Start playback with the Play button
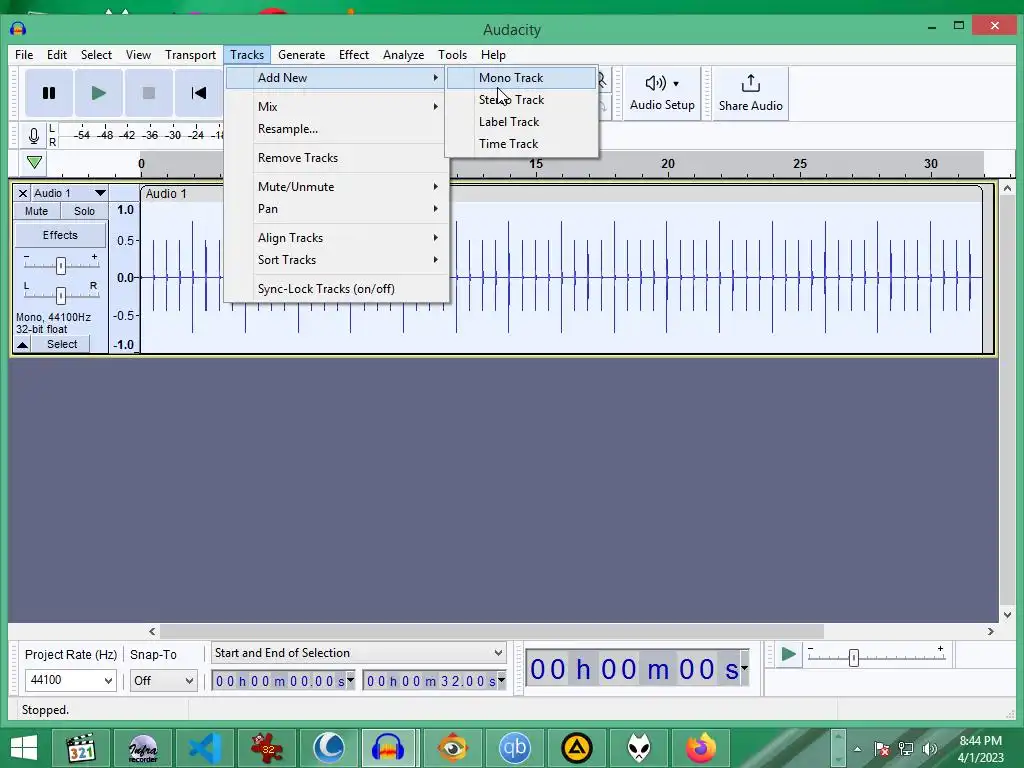The height and width of the screenshot is (768, 1024). point(99,93)
